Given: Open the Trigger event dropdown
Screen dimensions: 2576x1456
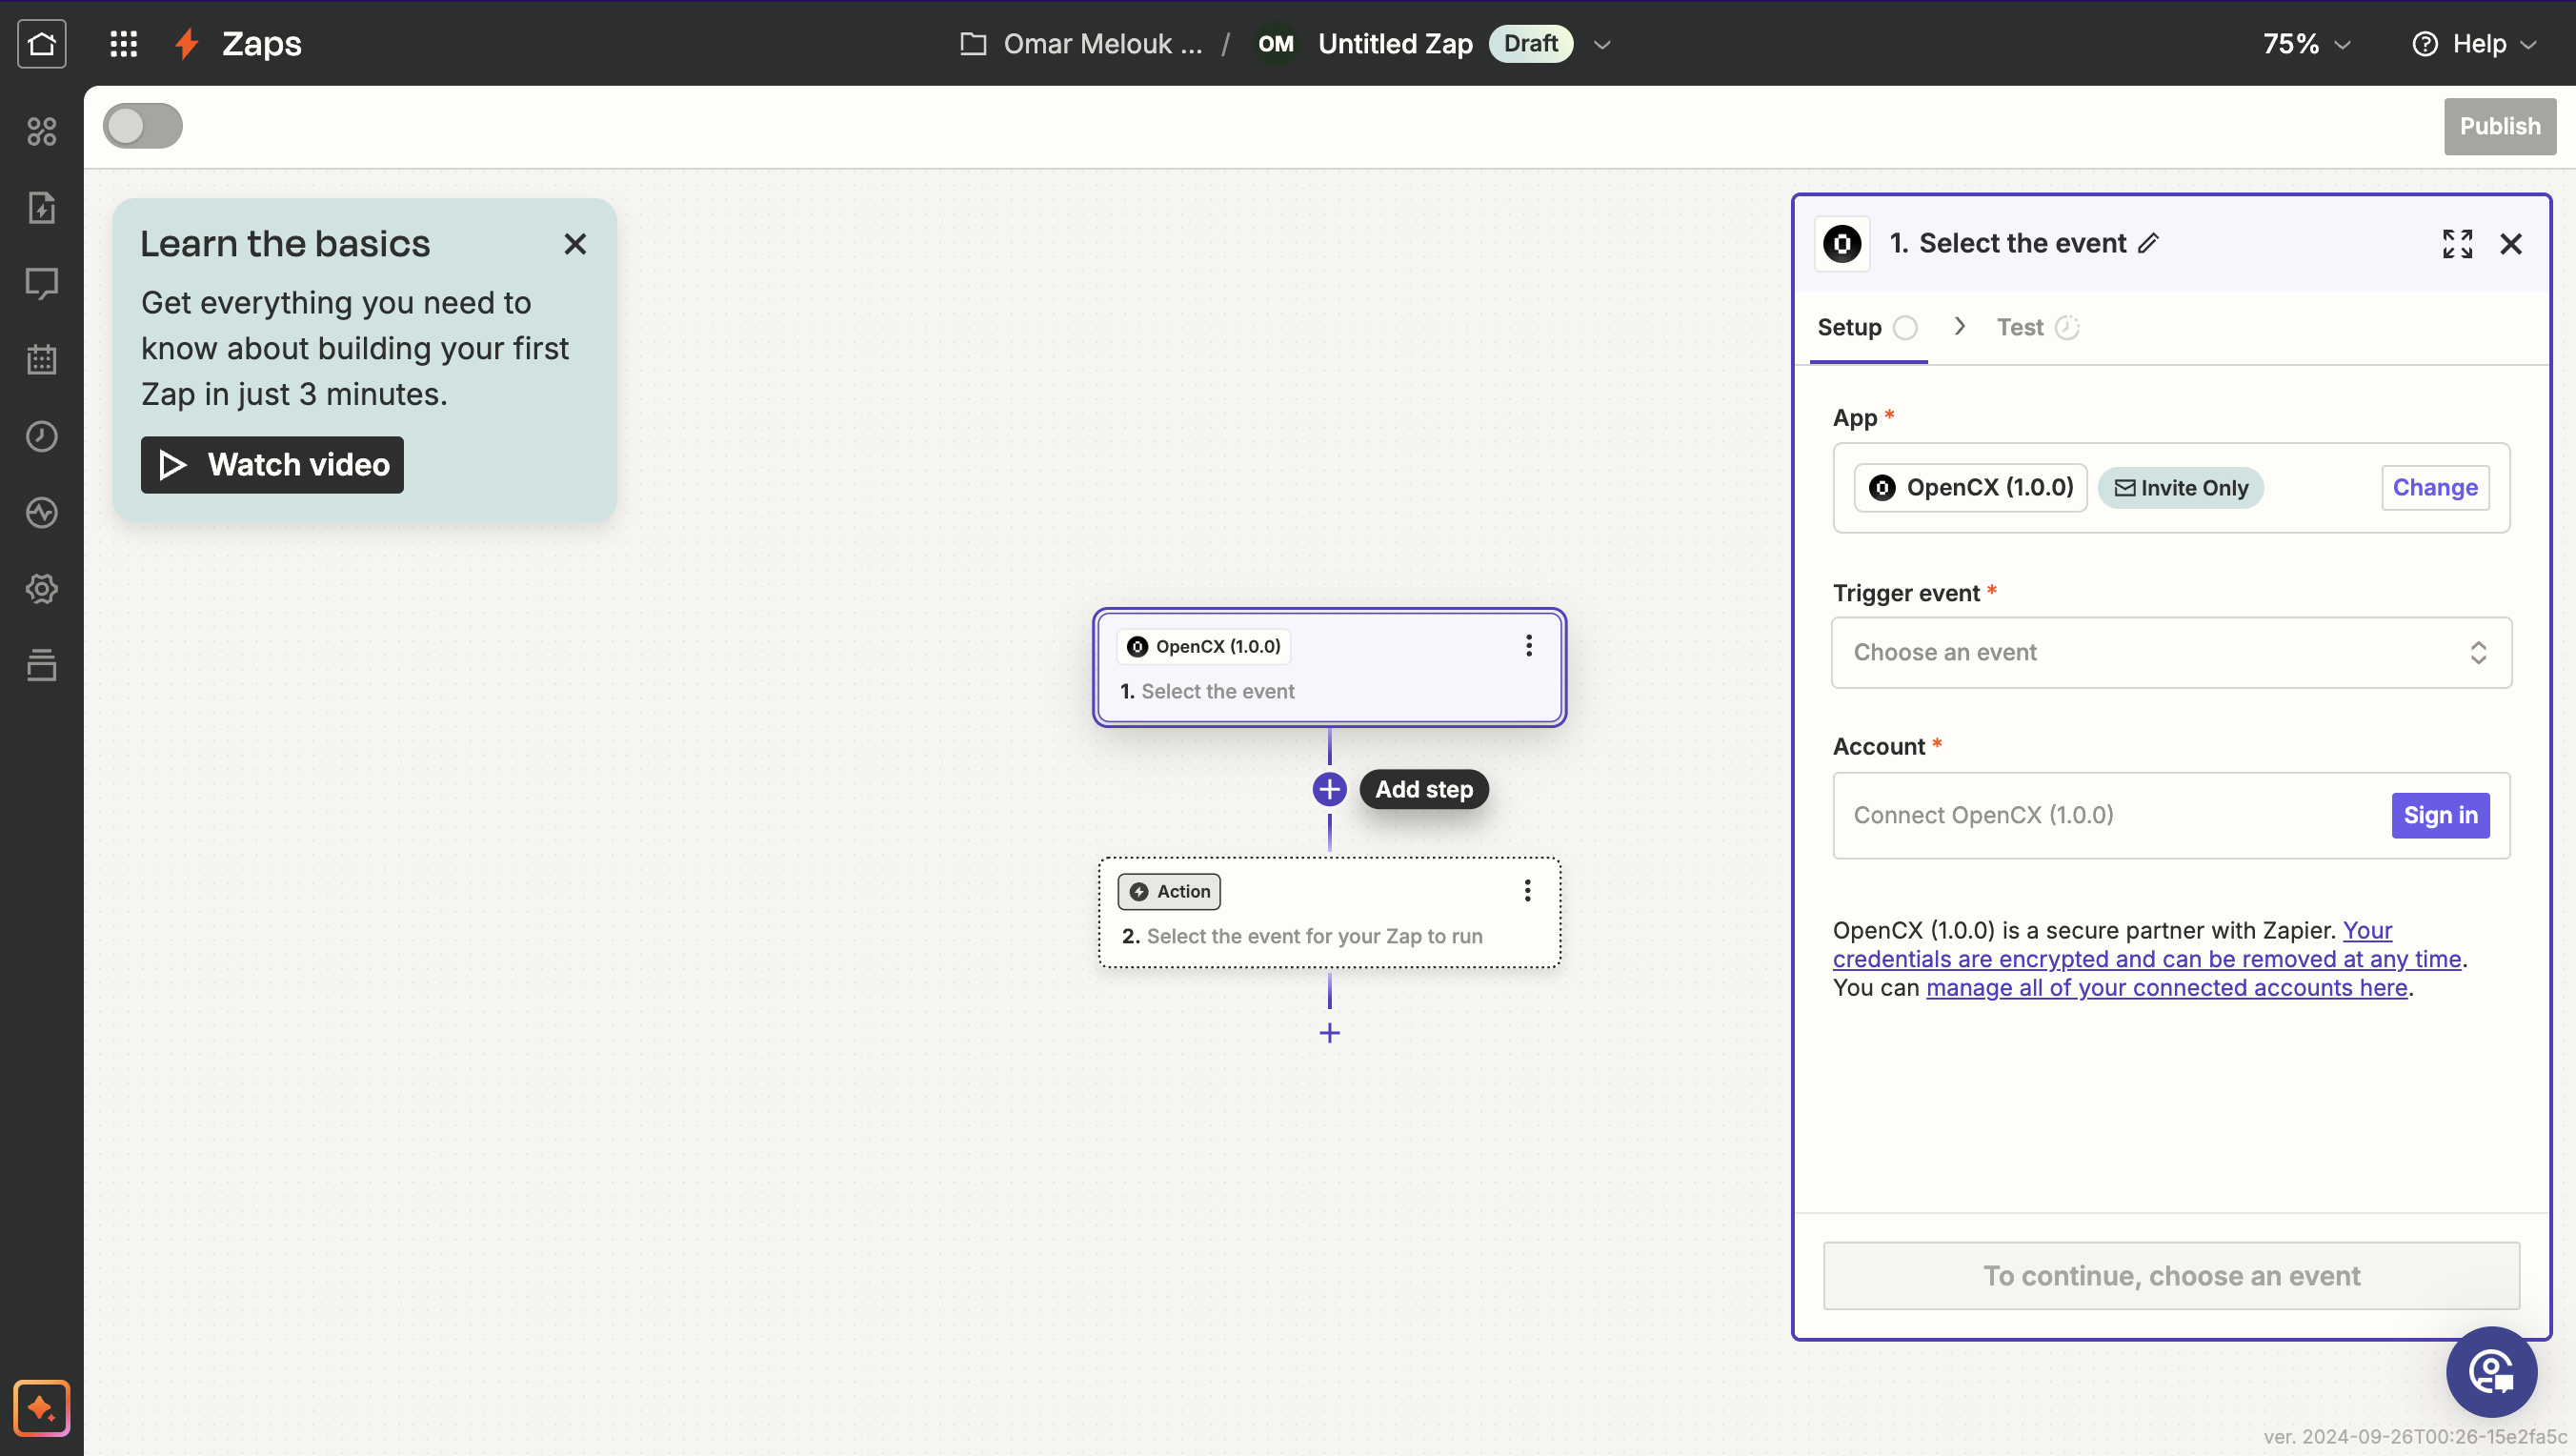Looking at the screenshot, I should click(2170, 652).
